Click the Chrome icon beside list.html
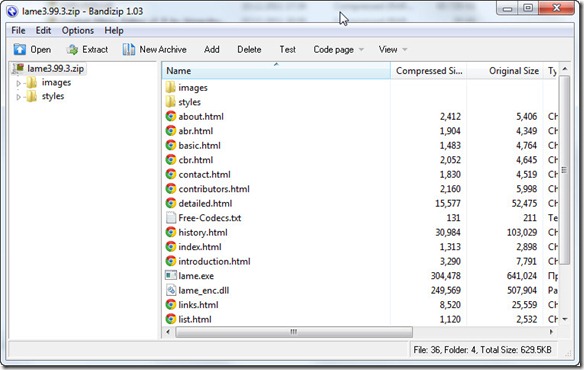The image size is (584, 370). coord(171,319)
